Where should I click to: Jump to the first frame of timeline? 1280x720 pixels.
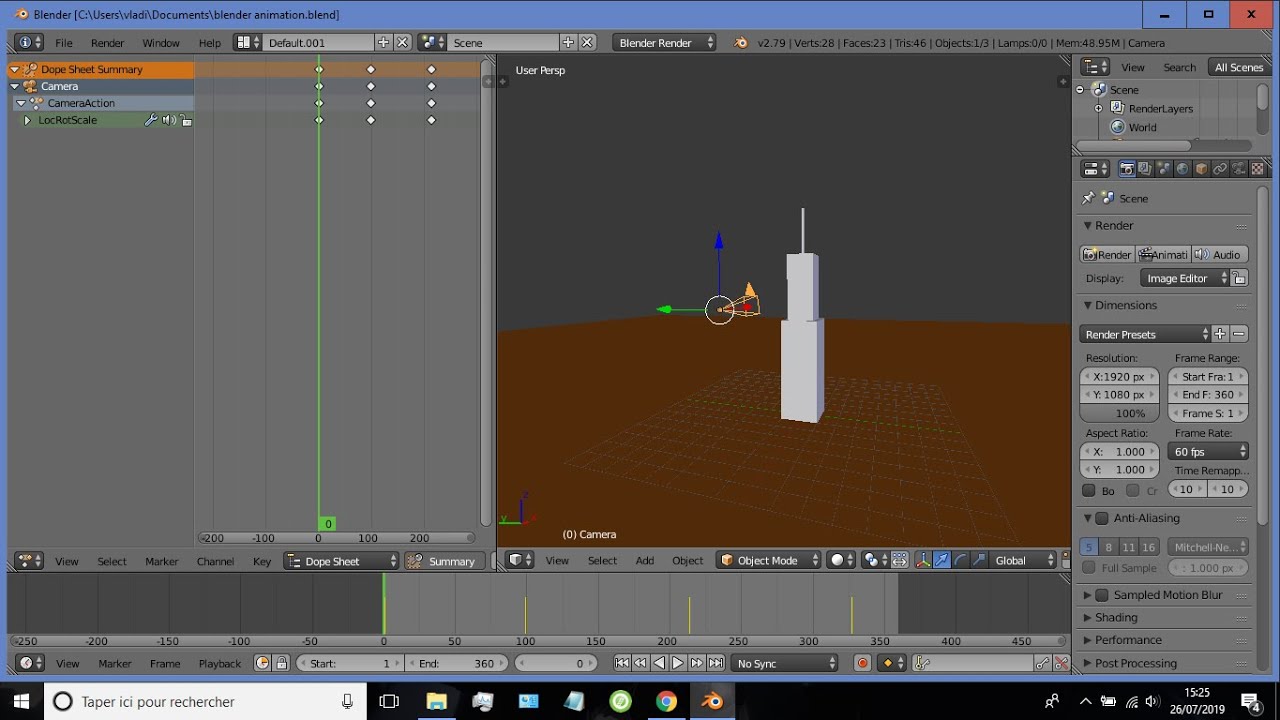[622, 663]
